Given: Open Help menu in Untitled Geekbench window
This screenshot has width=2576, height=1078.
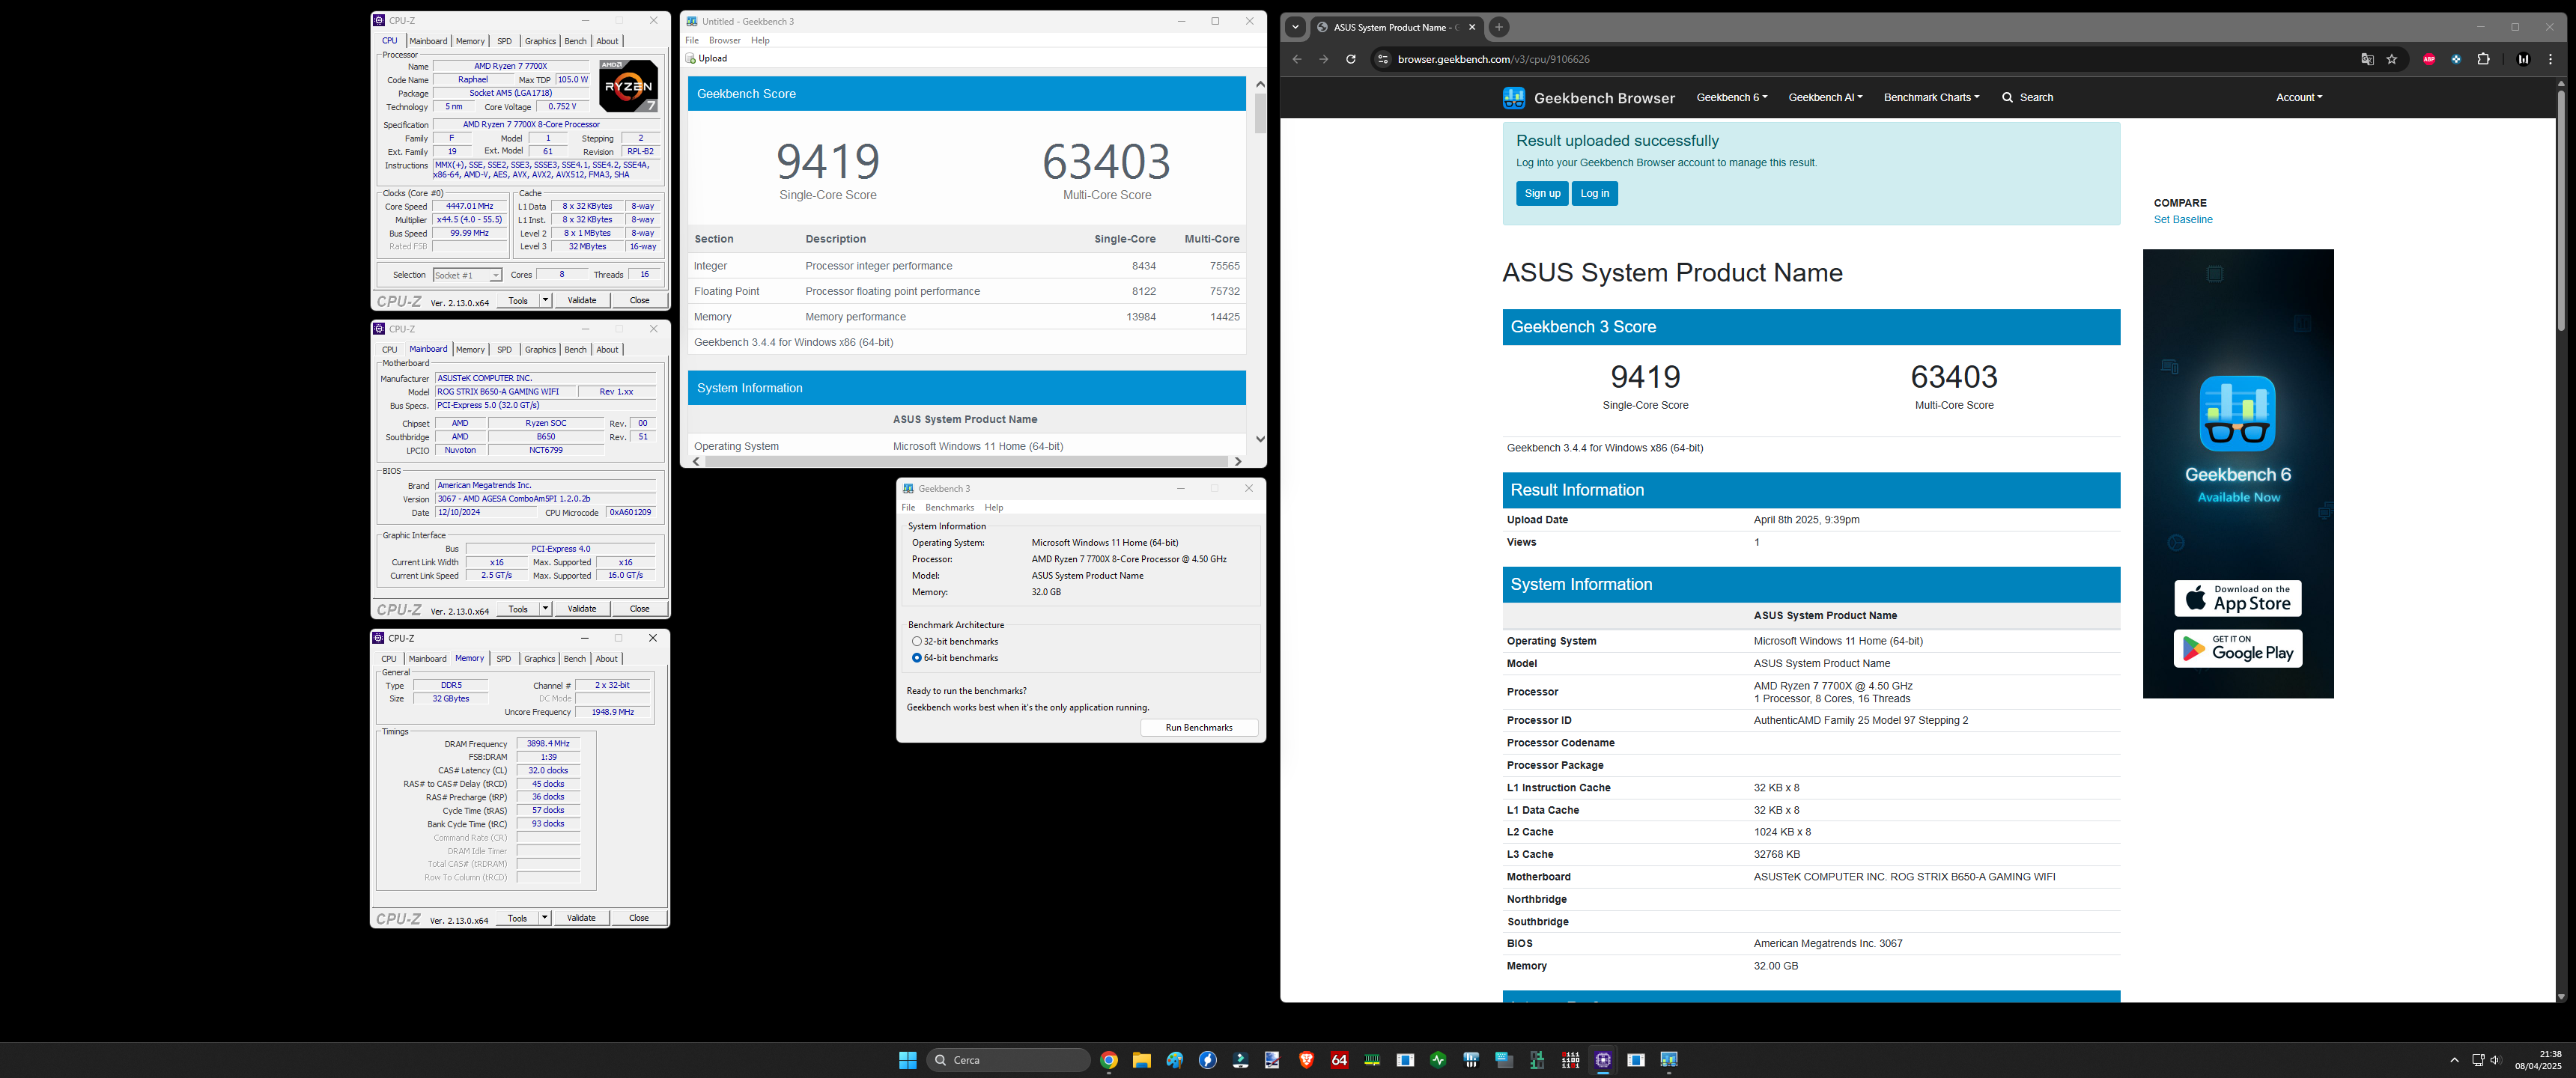Looking at the screenshot, I should (x=760, y=40).
